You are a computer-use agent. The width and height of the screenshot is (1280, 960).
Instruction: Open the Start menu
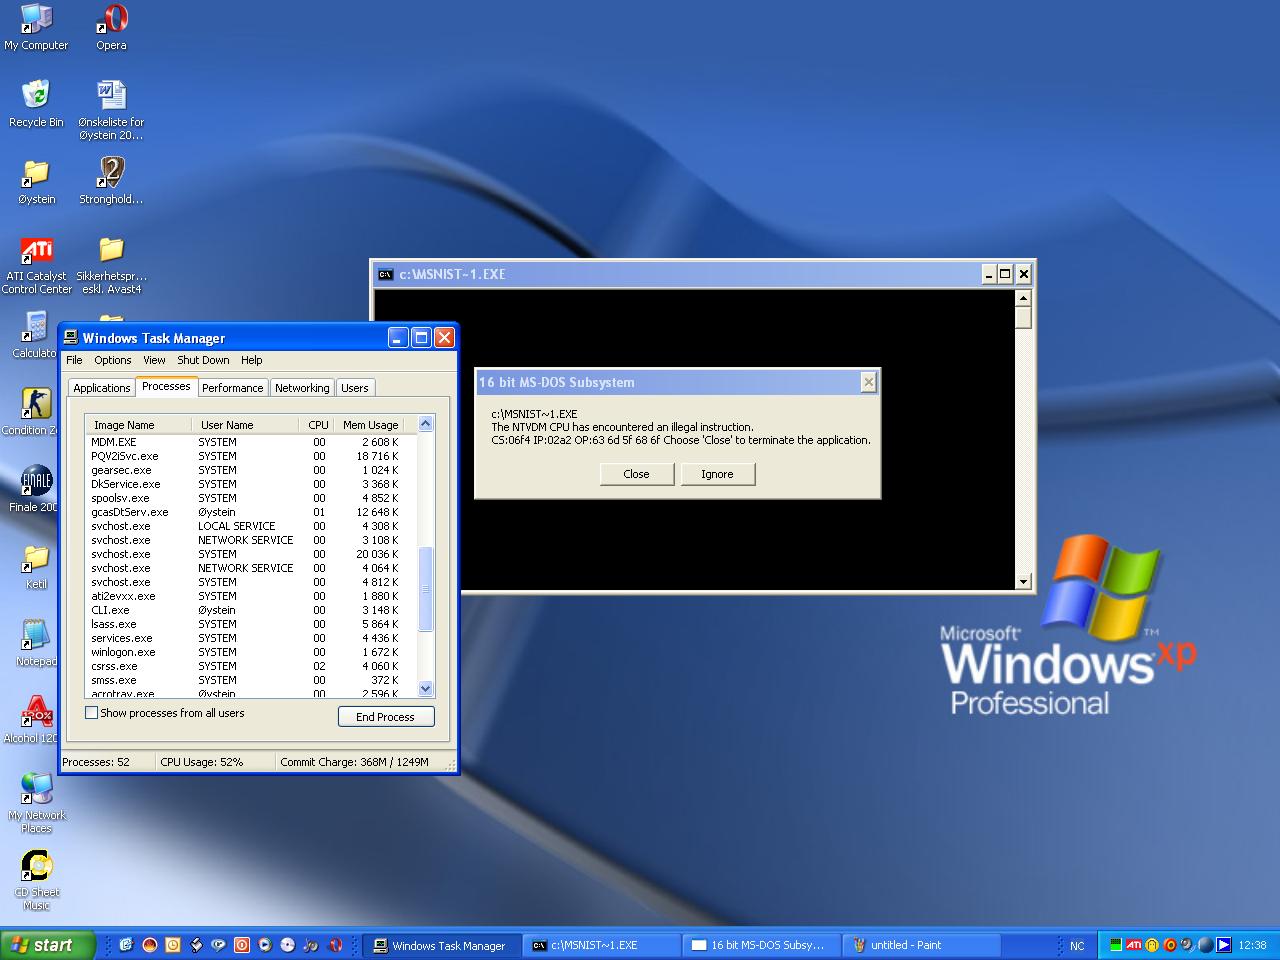click(x=48, y=945)
